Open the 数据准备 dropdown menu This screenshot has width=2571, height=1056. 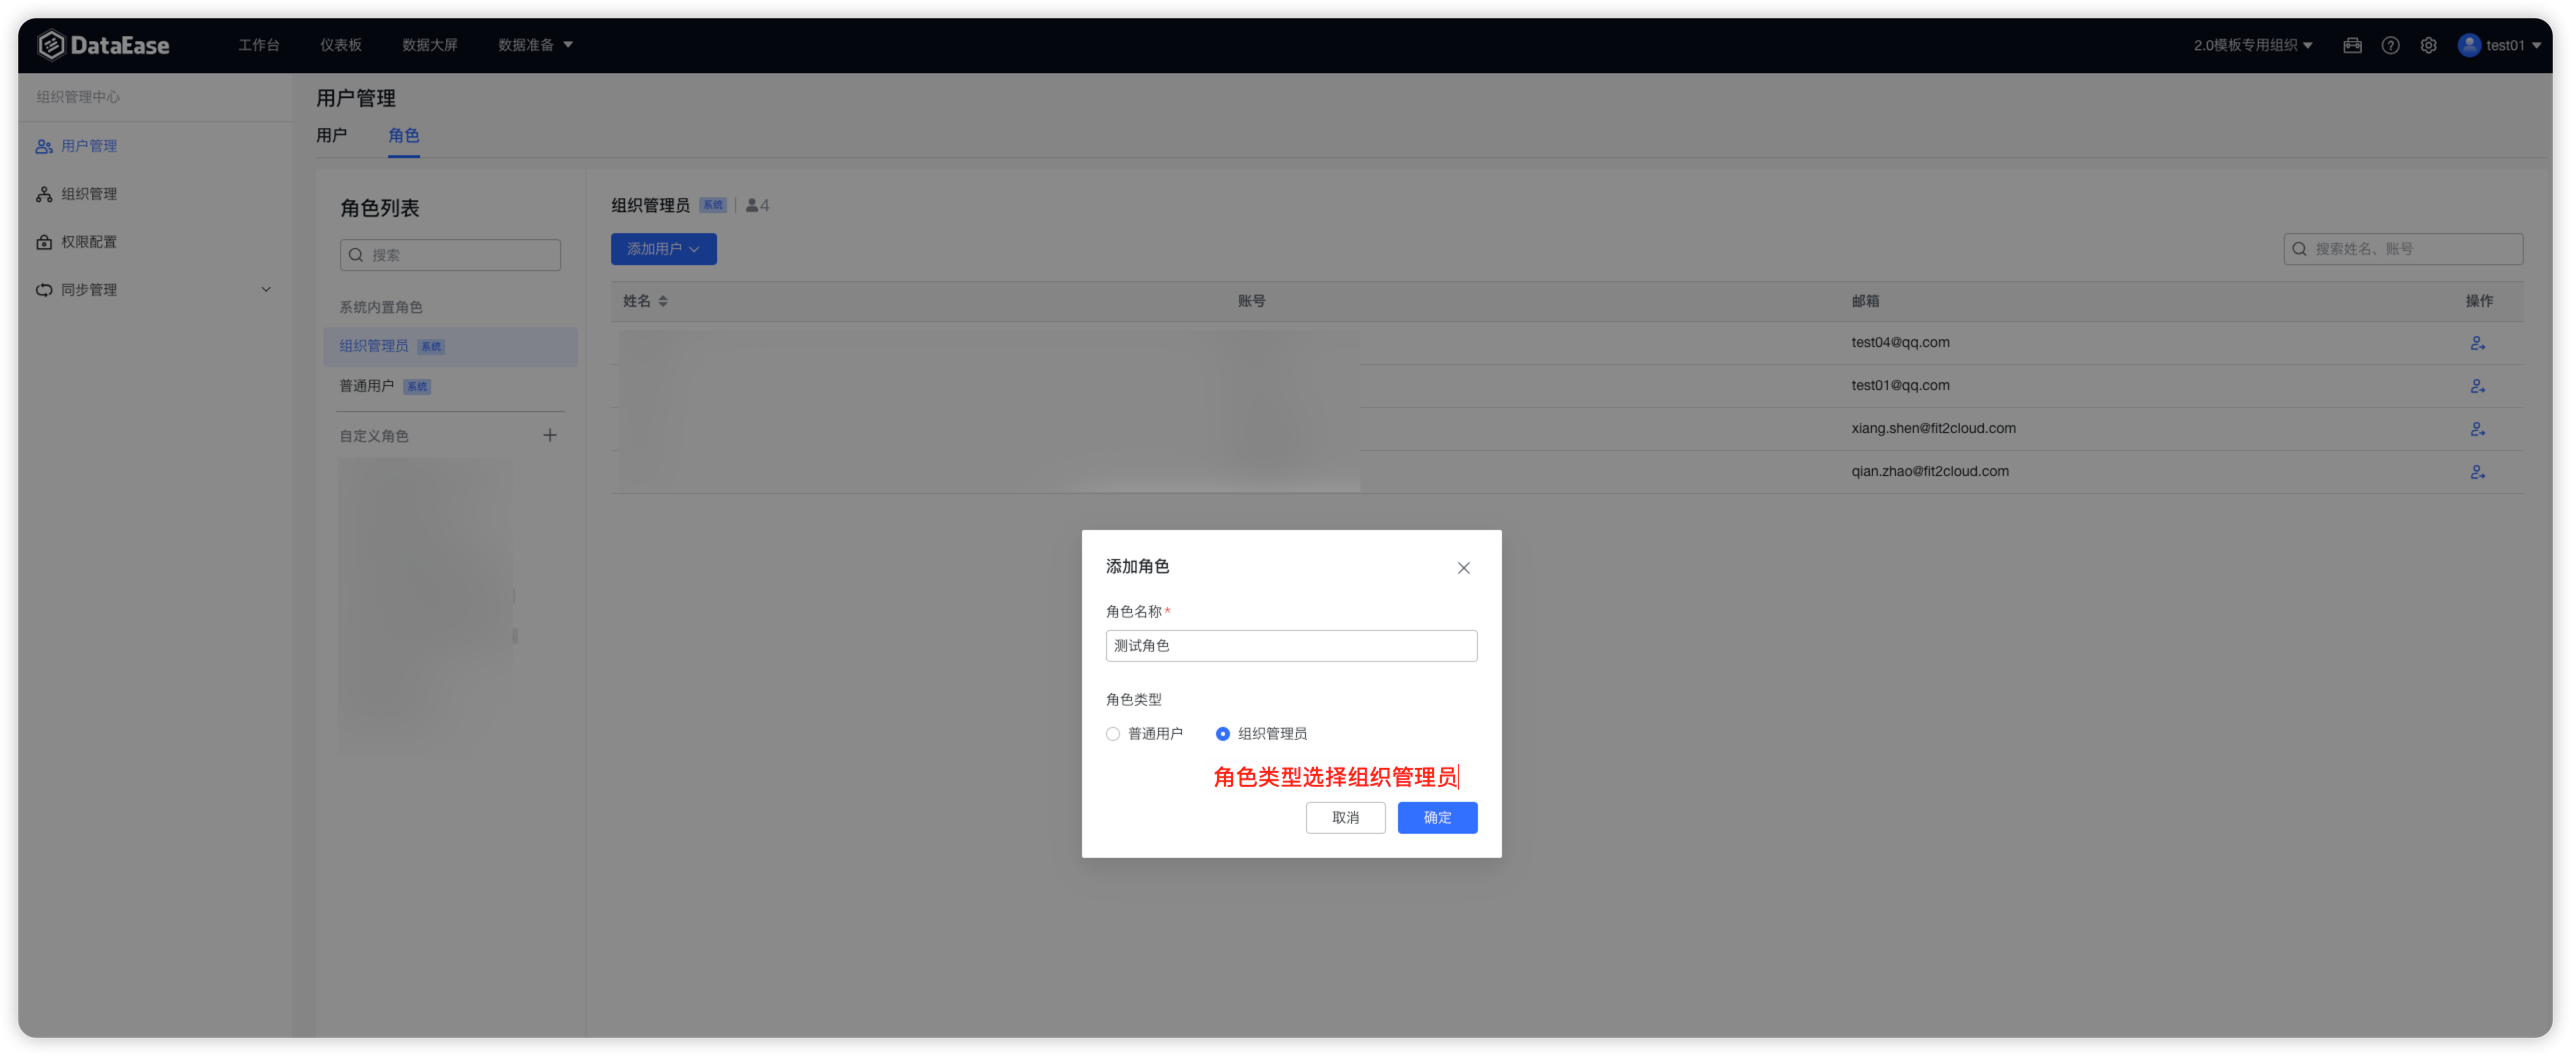click(535, 45)
